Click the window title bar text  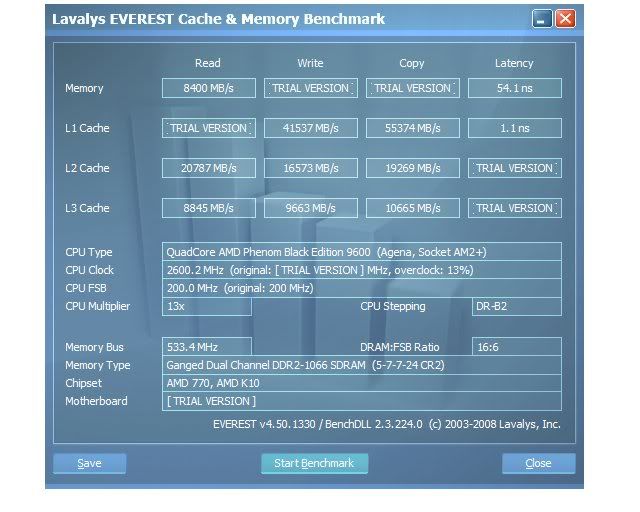pos(218,19)
